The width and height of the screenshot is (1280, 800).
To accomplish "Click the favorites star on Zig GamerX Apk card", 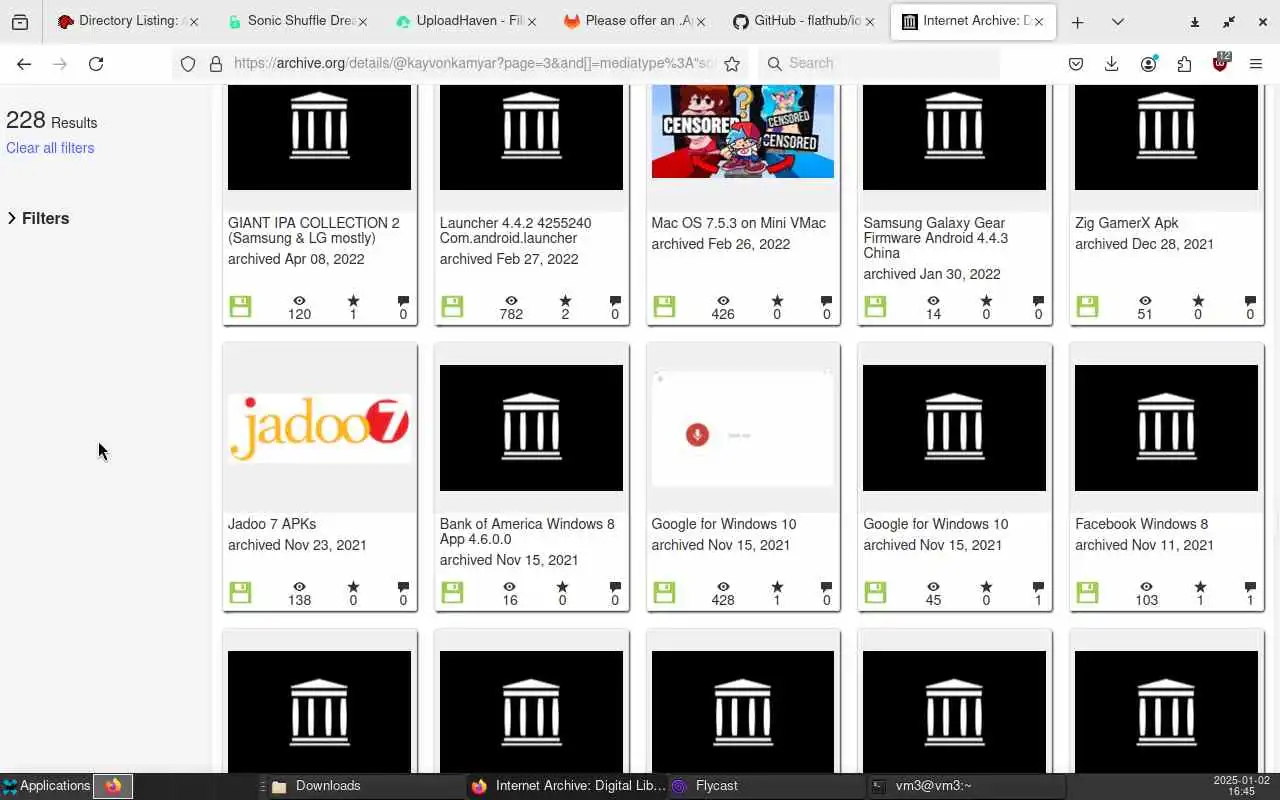I will click(1197, 300).
